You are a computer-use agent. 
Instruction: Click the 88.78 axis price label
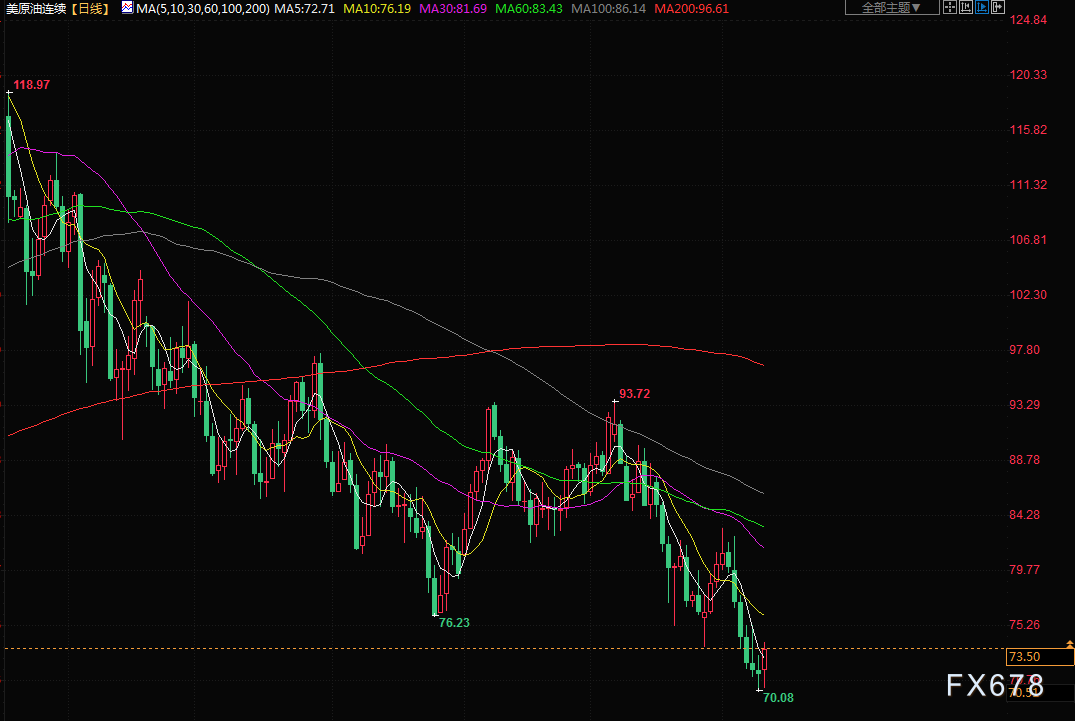(1024, 460)
